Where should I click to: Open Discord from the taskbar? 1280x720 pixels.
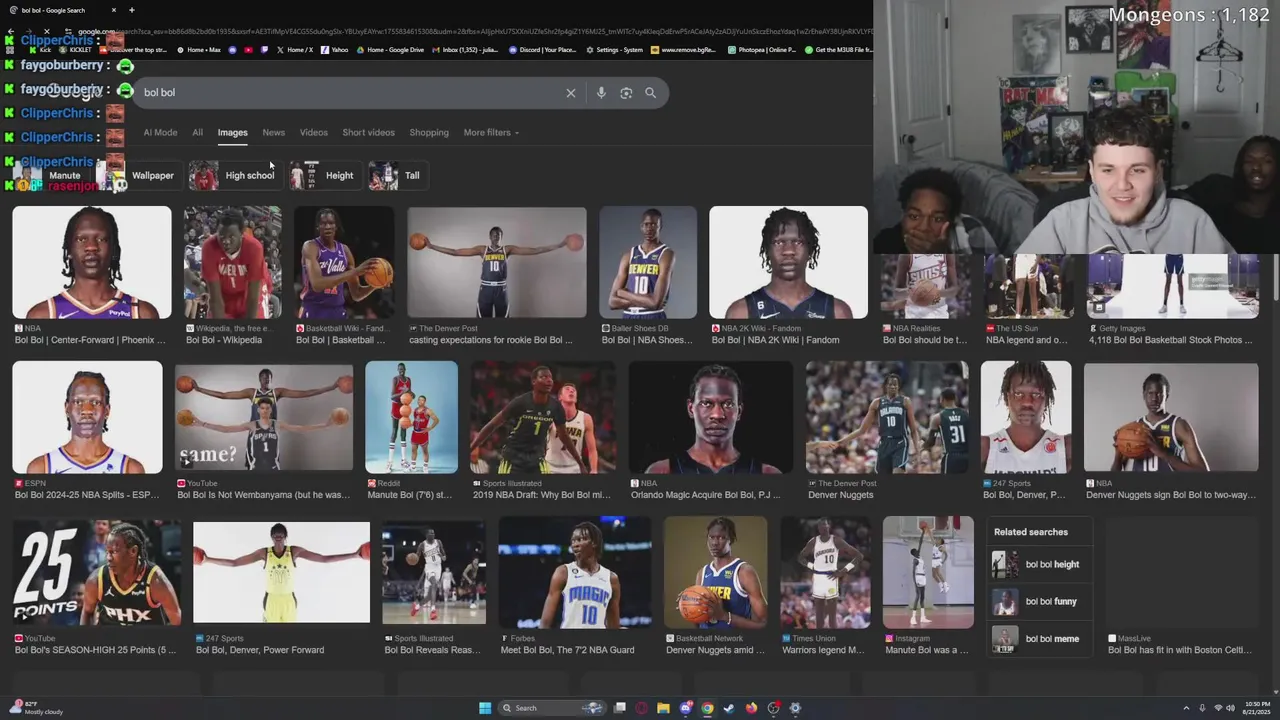685,708
